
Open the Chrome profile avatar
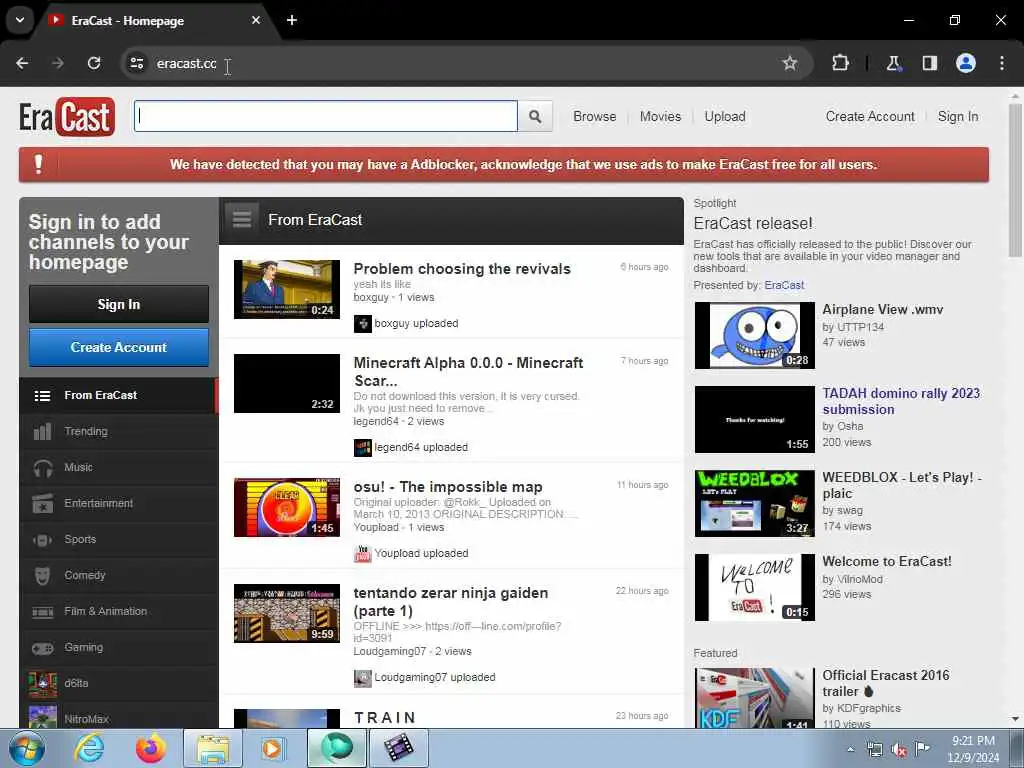[x=966, y=63]
